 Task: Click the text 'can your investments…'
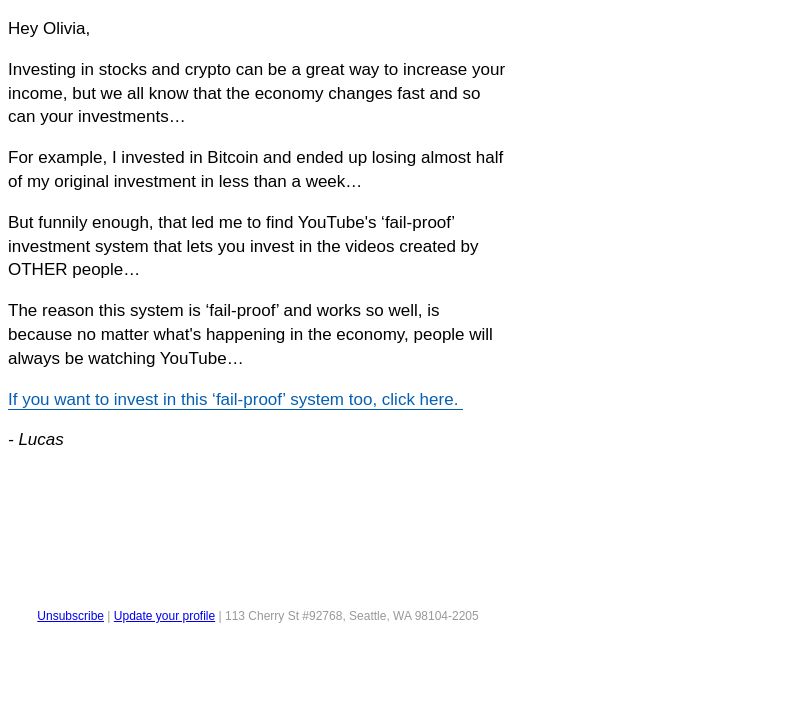pos(96,116)
